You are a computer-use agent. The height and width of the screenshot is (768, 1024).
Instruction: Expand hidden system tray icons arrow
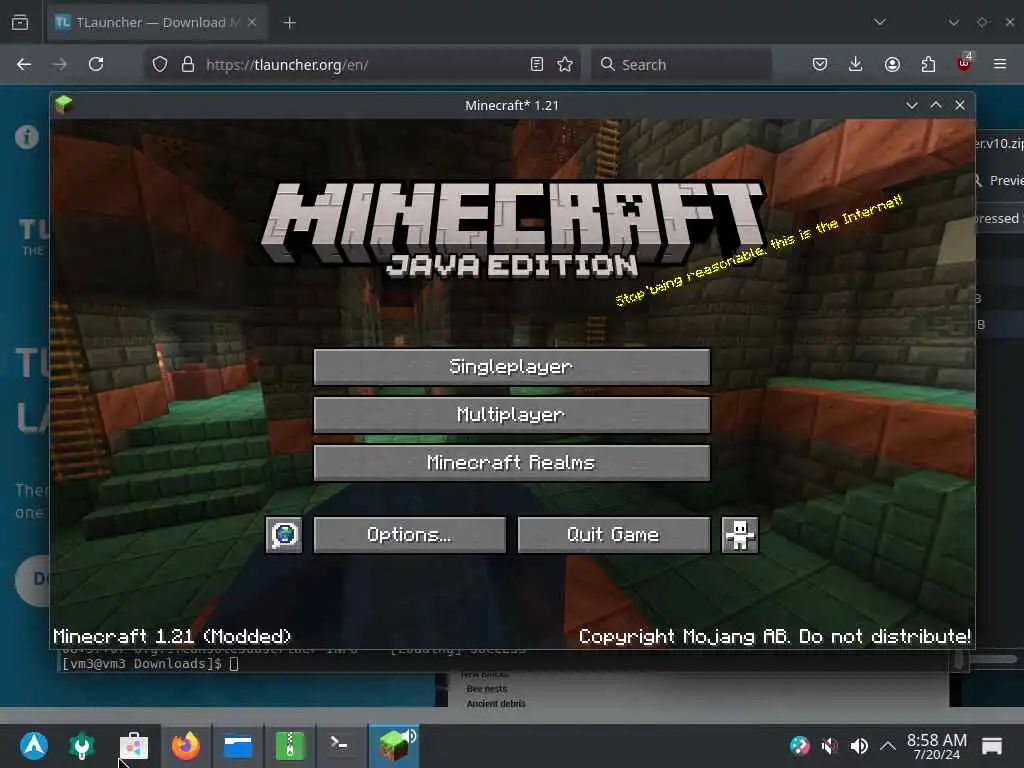pyautogui.click(x=888, y=745)
